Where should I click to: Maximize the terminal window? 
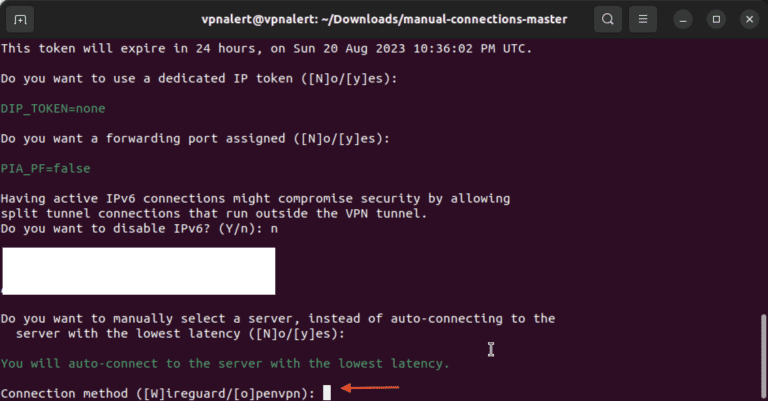click(715, 19)
